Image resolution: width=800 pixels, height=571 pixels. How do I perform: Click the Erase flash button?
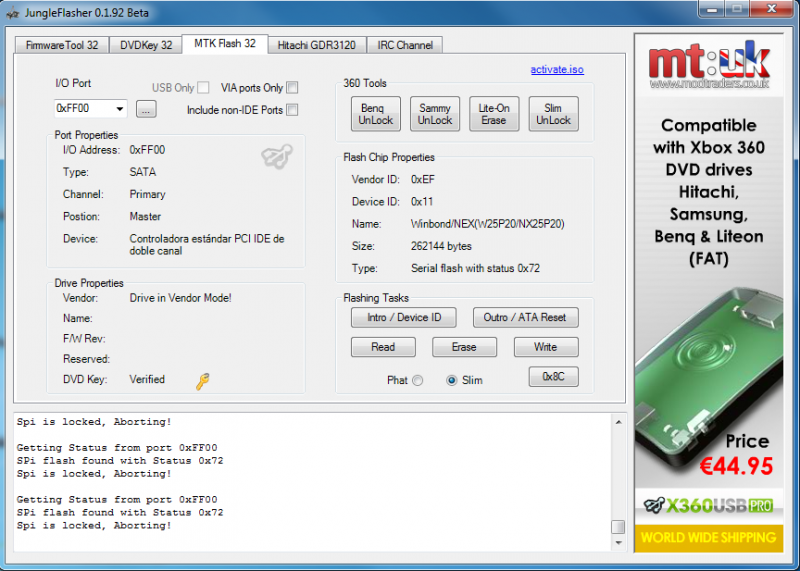[x=464, y=347]
